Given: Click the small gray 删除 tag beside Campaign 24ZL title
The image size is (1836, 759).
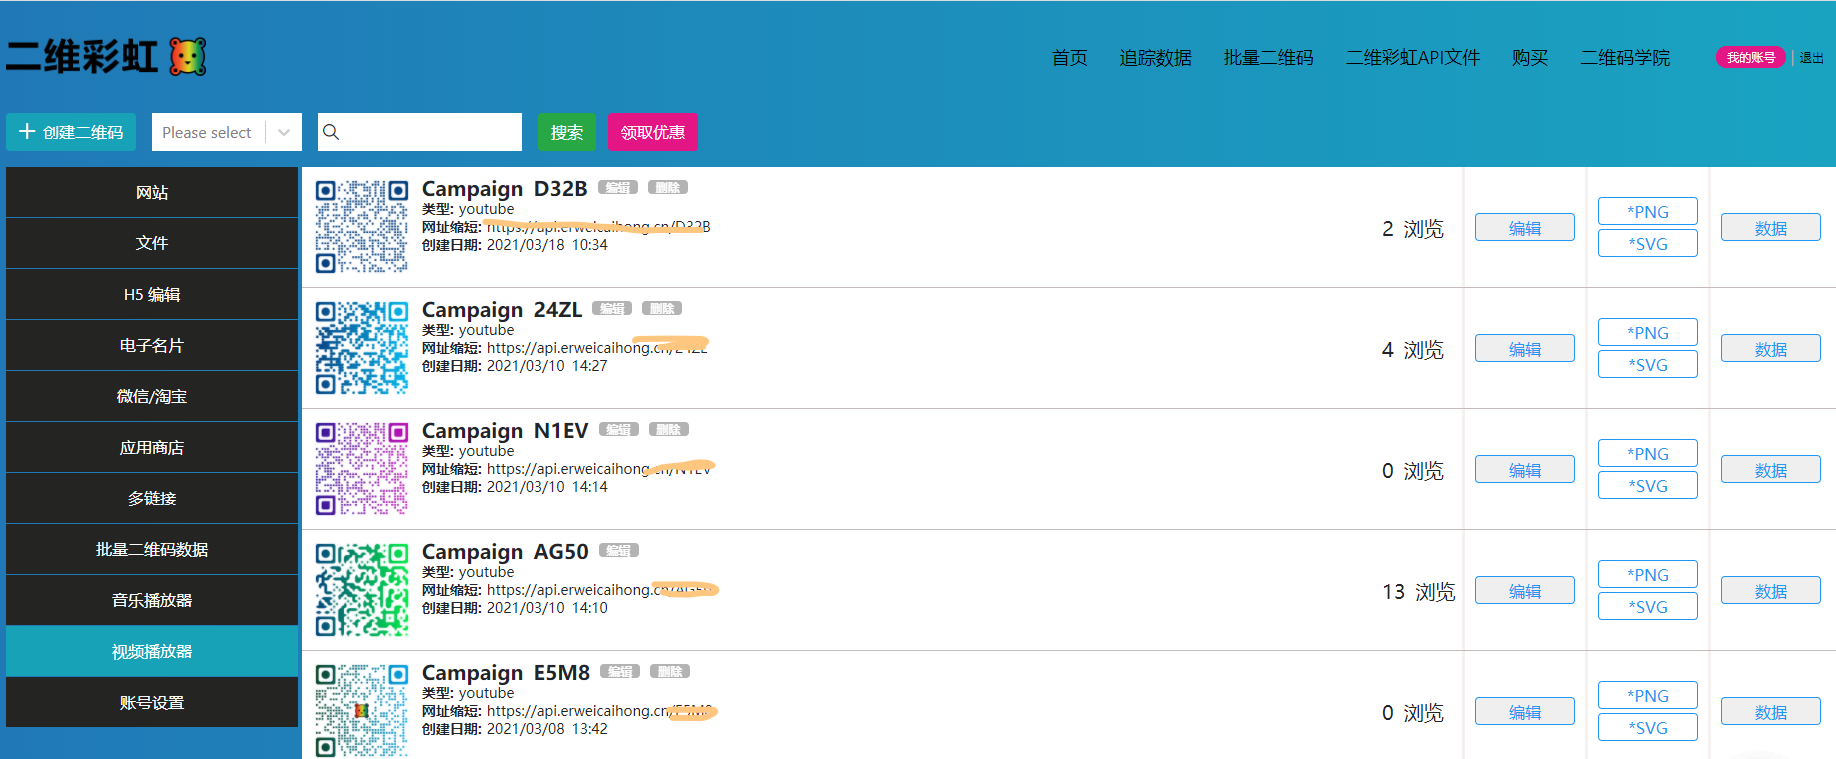Looking at the screenshot, I should coord(662,309).
